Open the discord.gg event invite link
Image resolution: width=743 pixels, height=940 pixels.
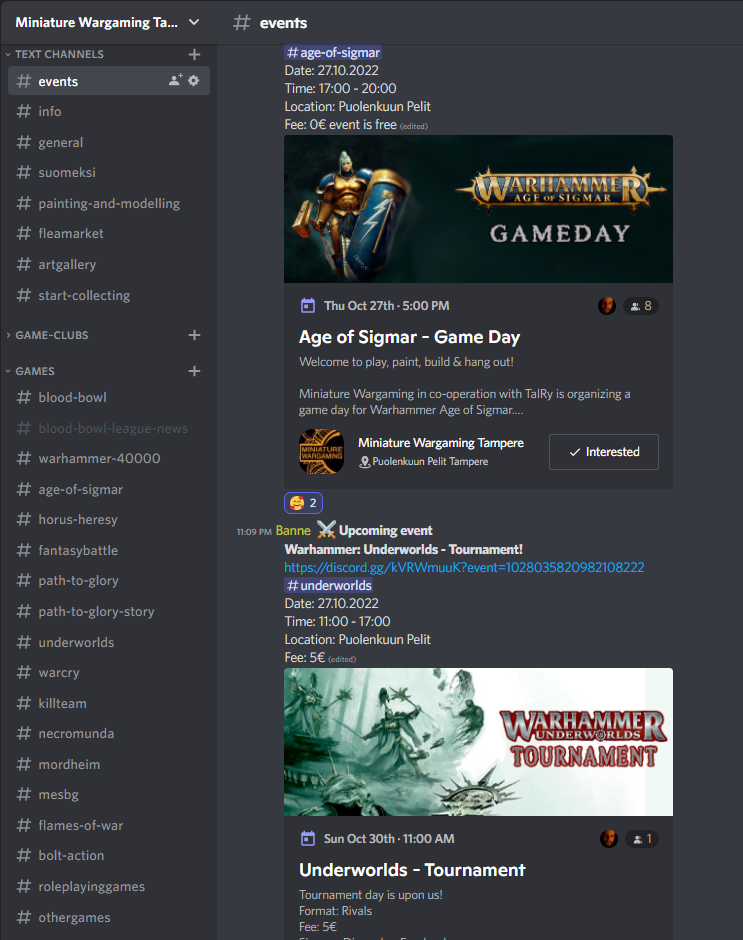pos(464,567)
